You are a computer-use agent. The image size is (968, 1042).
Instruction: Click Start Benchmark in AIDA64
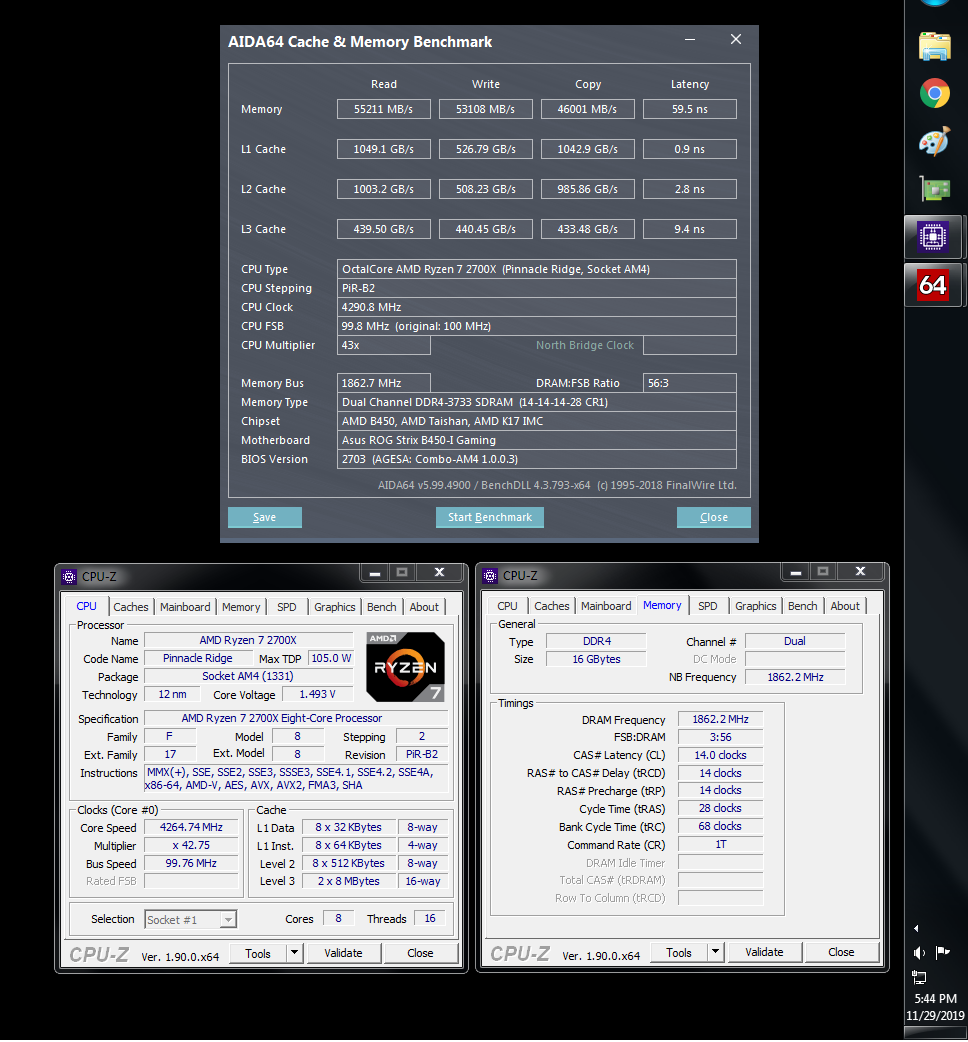[x=490, y=517]
